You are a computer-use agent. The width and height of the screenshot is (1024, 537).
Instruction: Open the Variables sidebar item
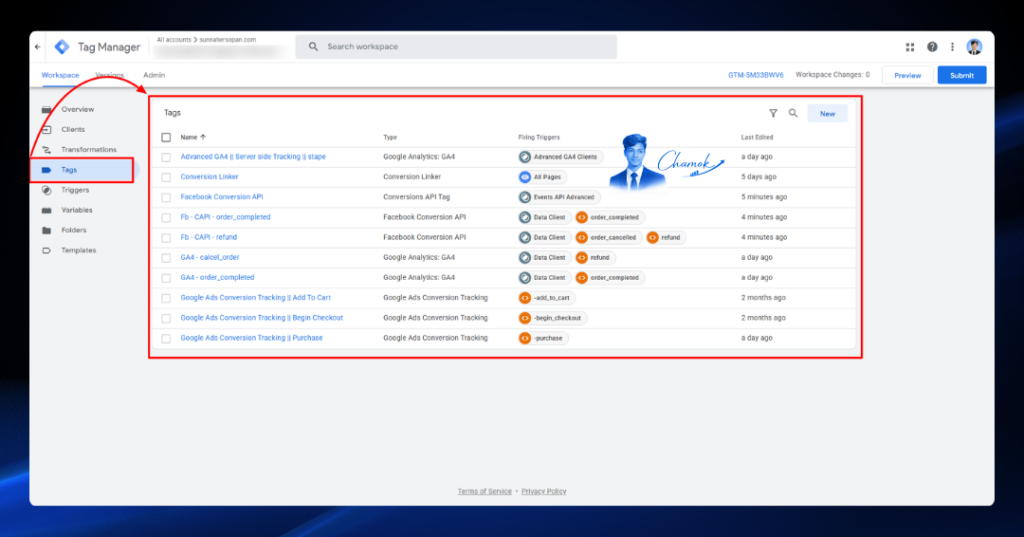point(76,210)
